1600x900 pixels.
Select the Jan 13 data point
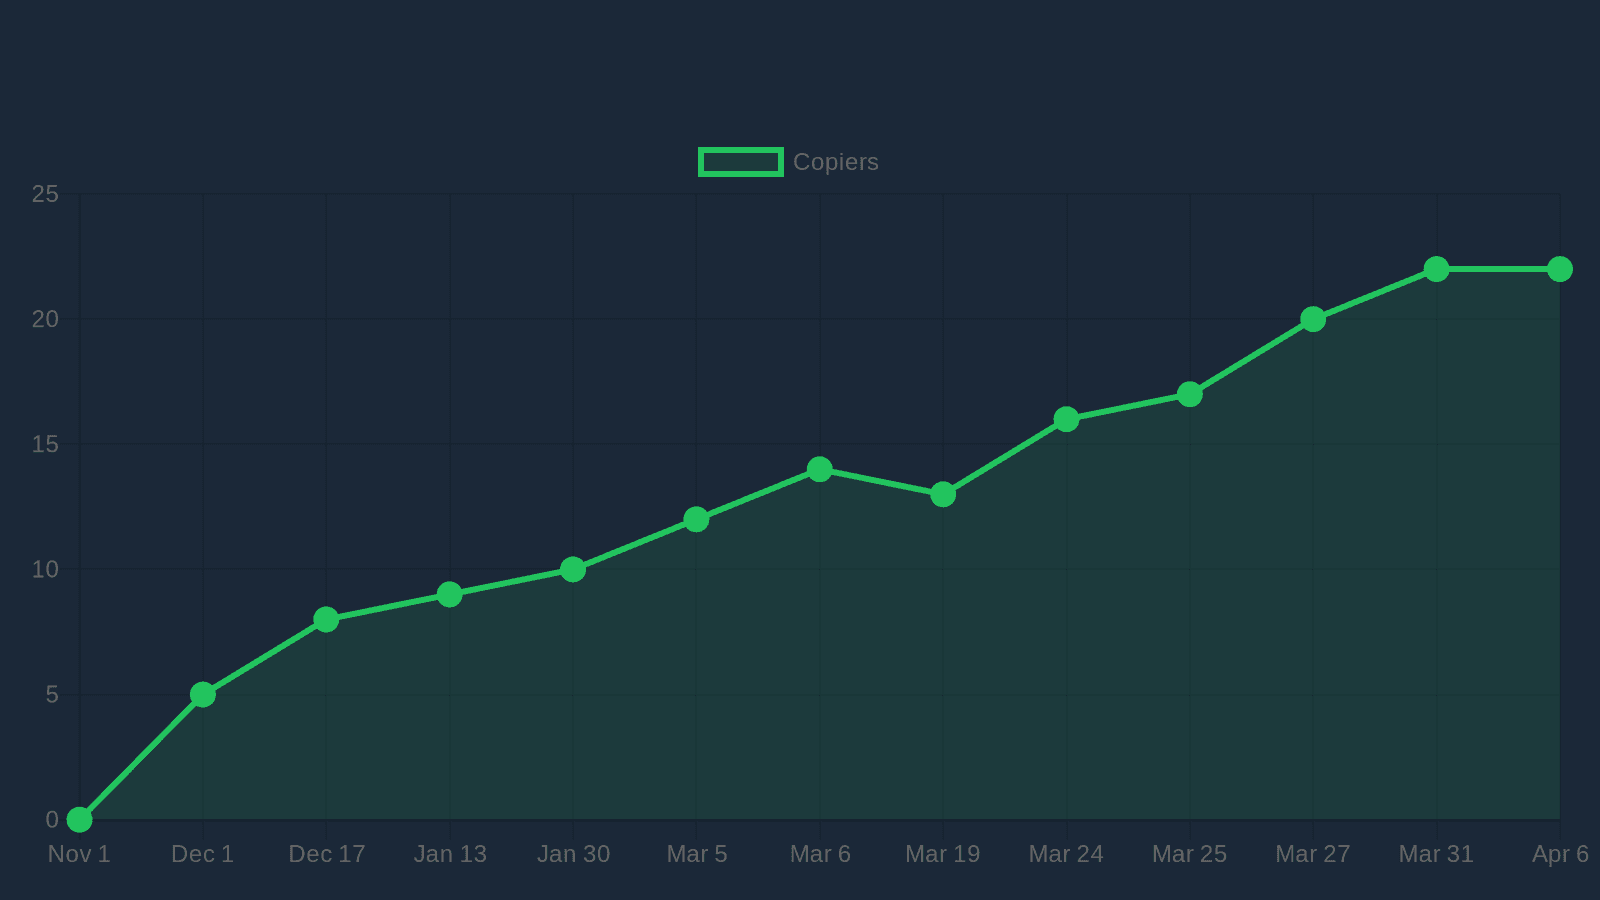450,595
